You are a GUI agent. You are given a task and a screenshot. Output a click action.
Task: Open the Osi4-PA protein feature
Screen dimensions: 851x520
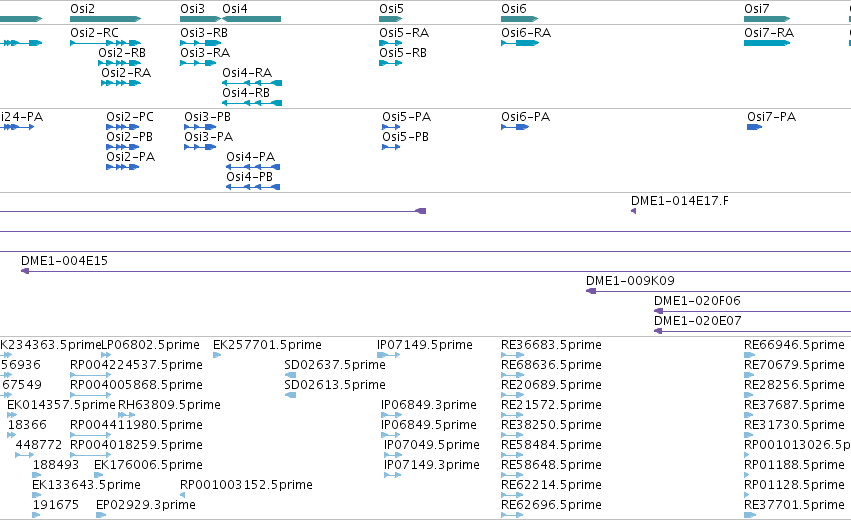pos(253,167)
